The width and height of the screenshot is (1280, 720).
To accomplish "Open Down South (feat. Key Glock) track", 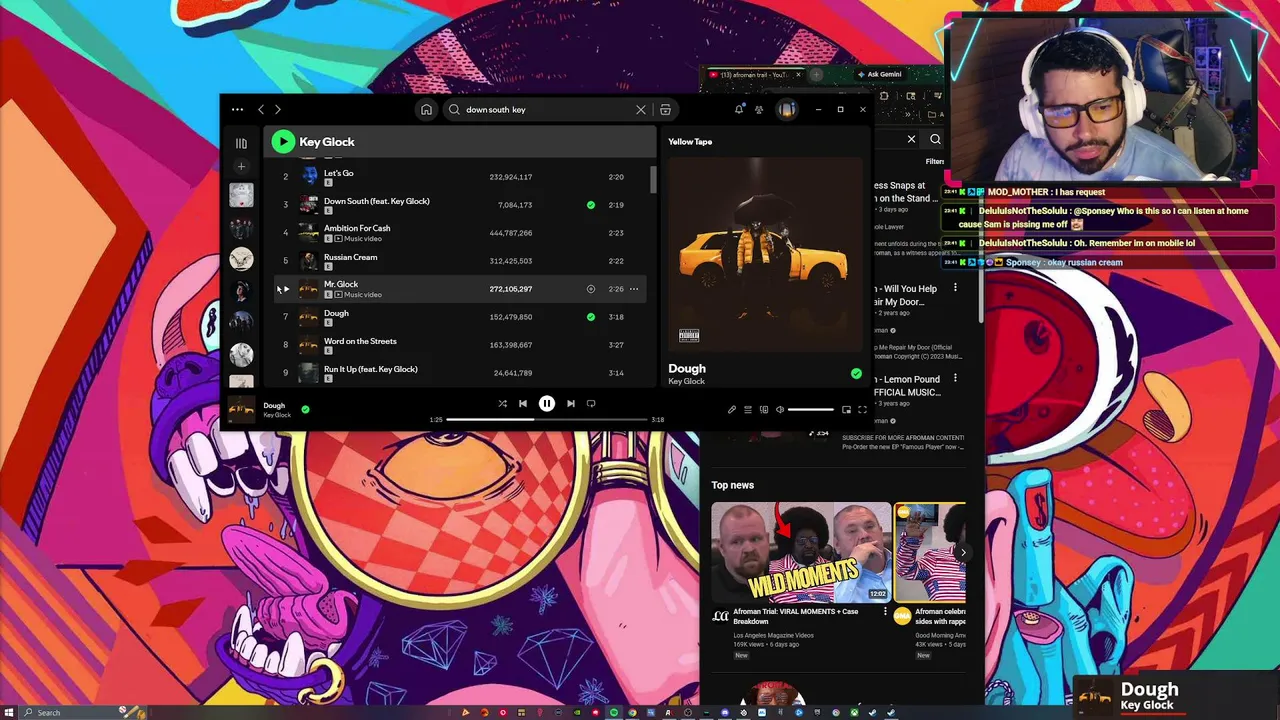I will coord(377,201).
